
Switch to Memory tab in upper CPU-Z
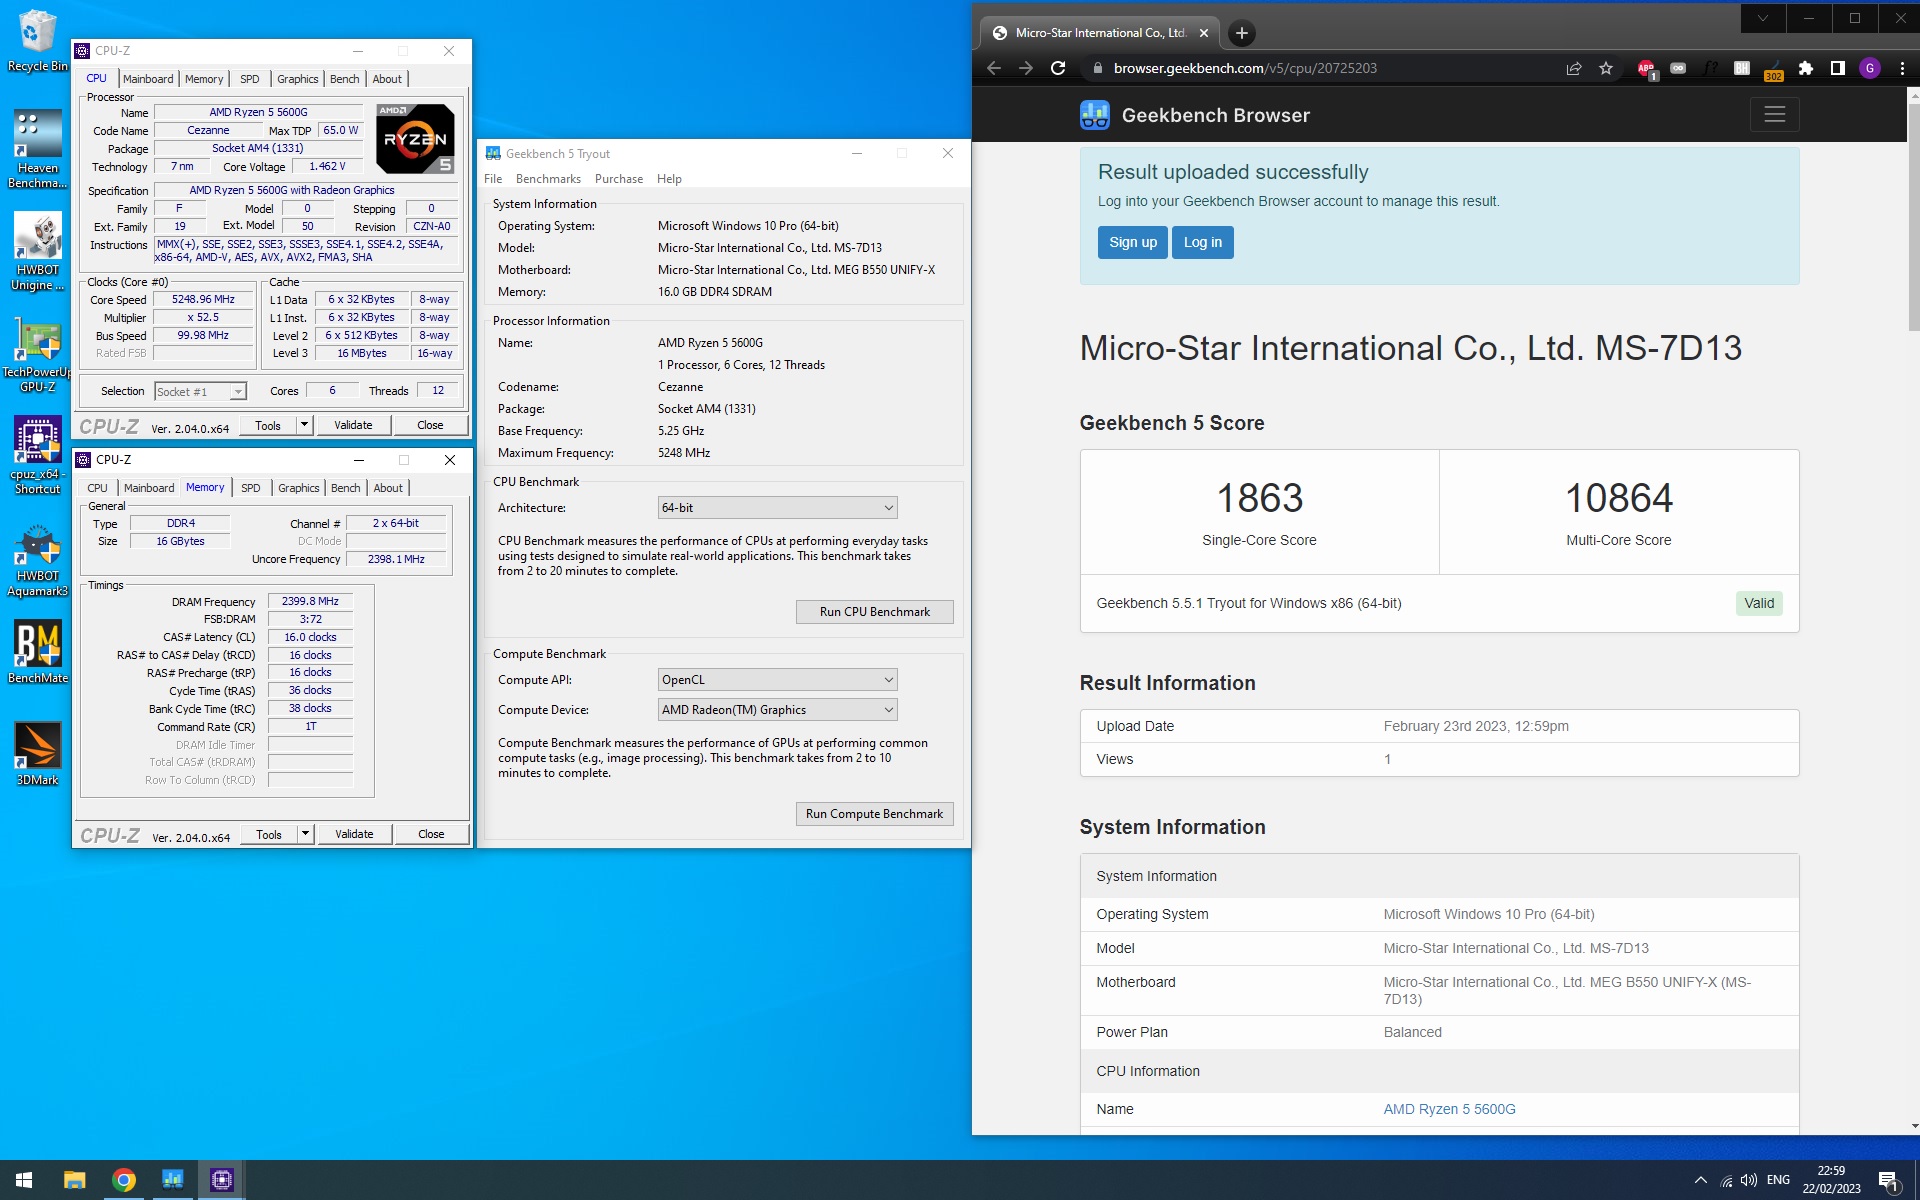pyautogui.click(x=204, y=79)
